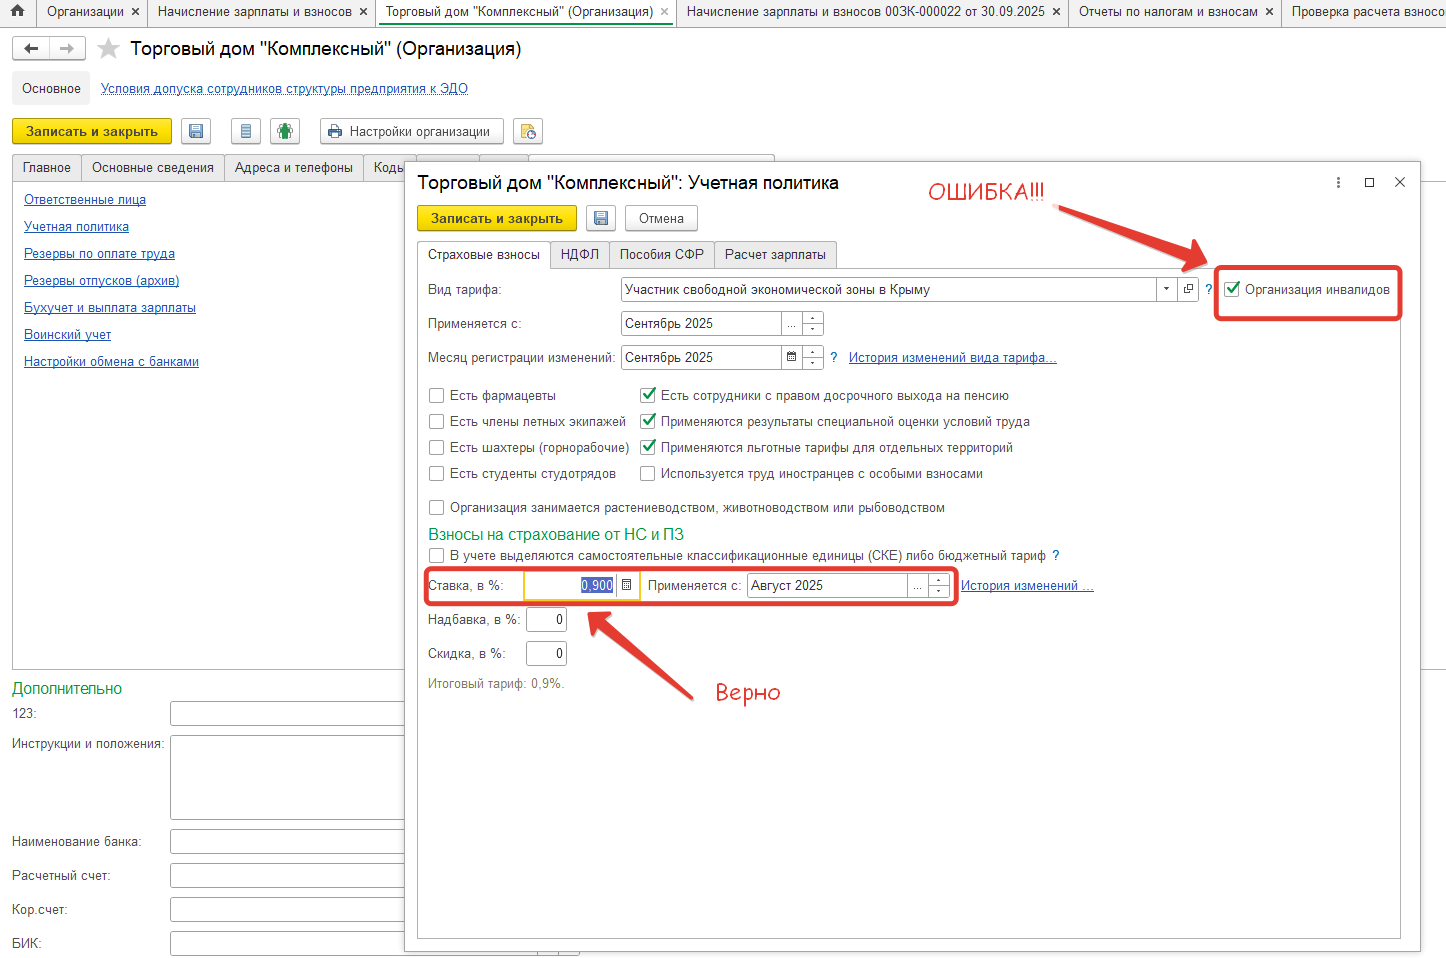Click the Надбавка, в % input field
1446x958 pixels.
click(x=546, y=620)
